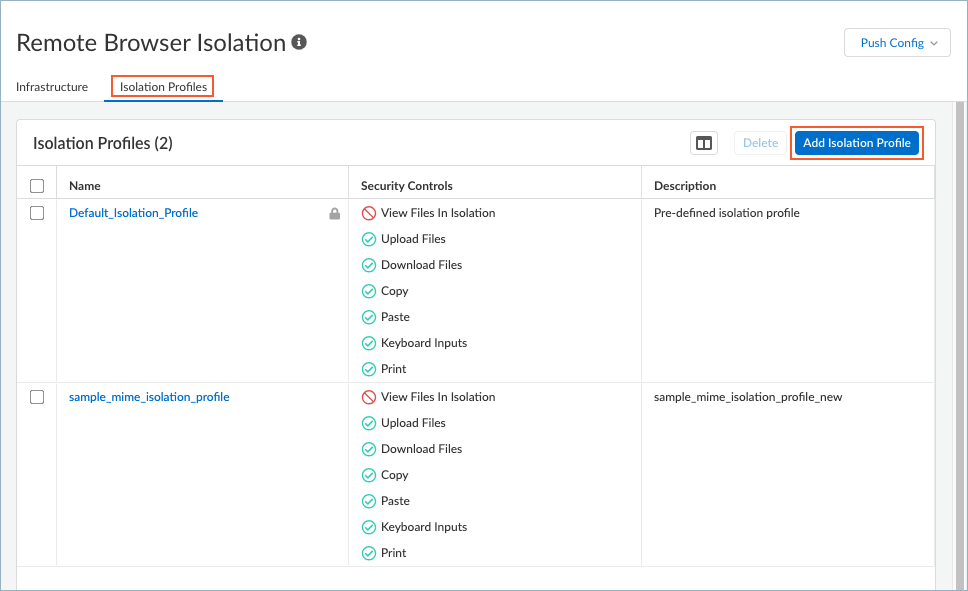Click the info icon beside Remote Browser Isolation

299,43
